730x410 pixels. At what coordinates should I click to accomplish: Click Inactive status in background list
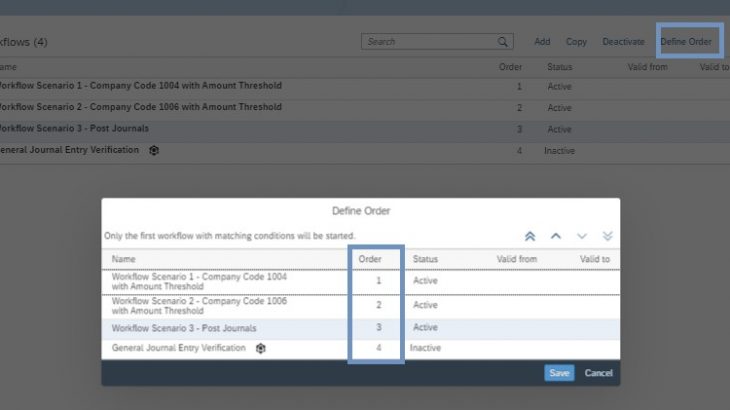559,151
